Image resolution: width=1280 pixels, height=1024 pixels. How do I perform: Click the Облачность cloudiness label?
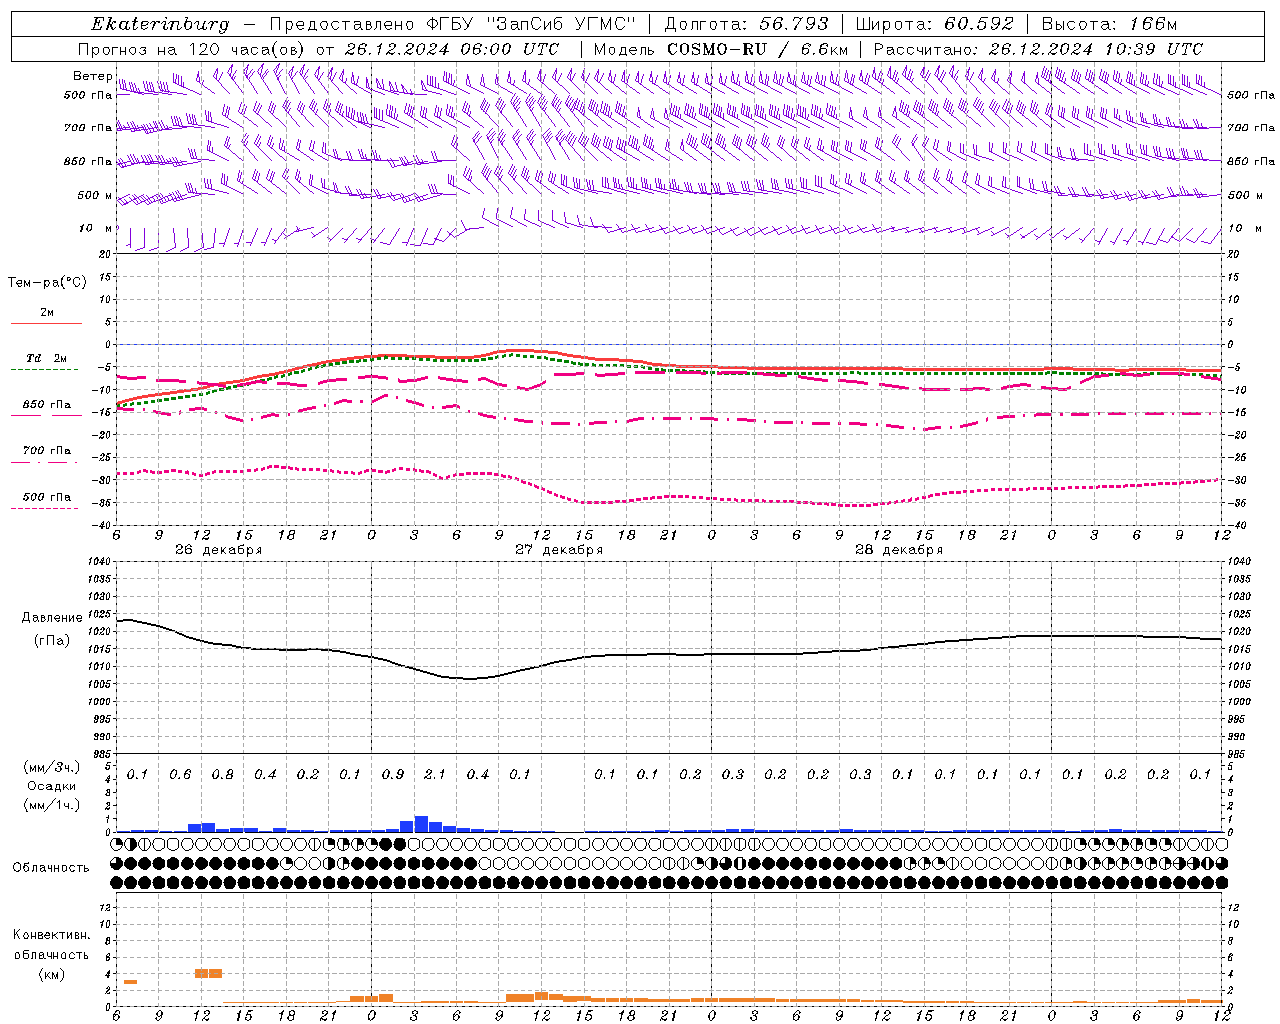(x=51, y=867)
